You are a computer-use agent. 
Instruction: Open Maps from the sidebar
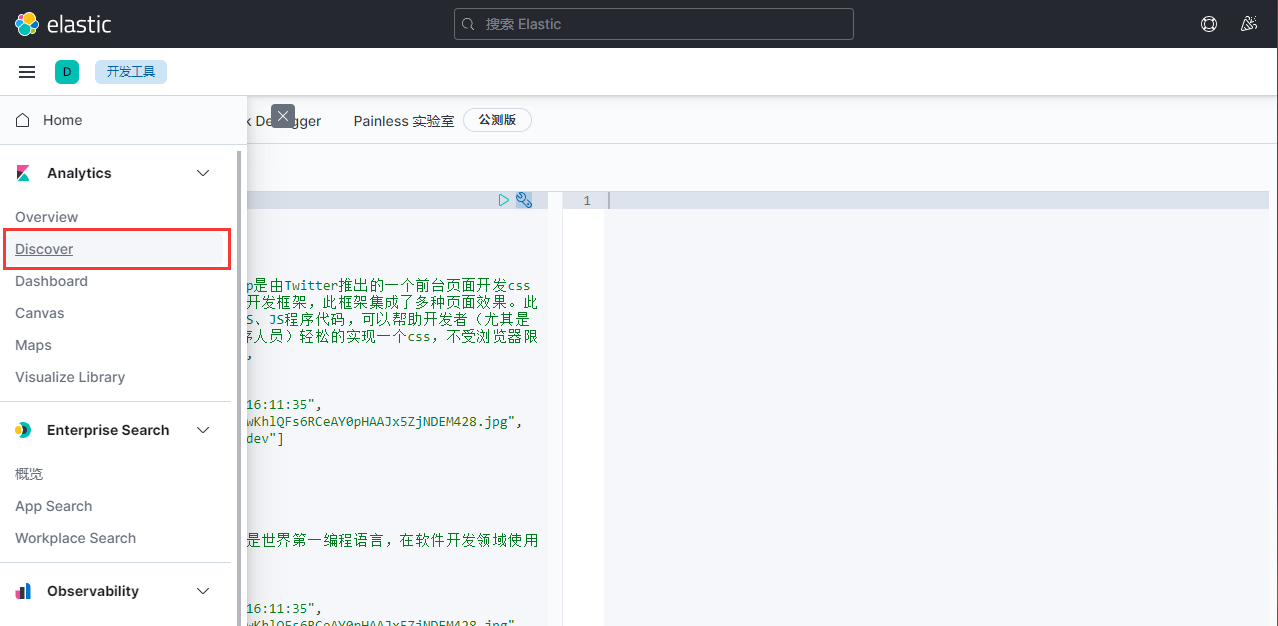33,345
